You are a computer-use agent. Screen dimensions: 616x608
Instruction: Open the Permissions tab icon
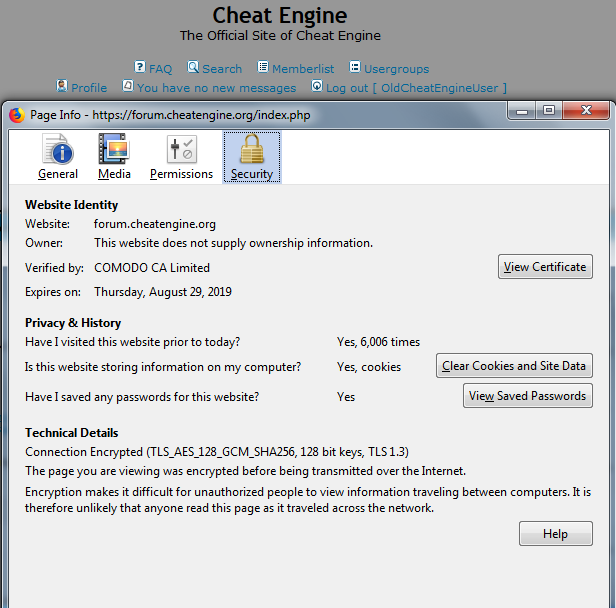(182, 149)
